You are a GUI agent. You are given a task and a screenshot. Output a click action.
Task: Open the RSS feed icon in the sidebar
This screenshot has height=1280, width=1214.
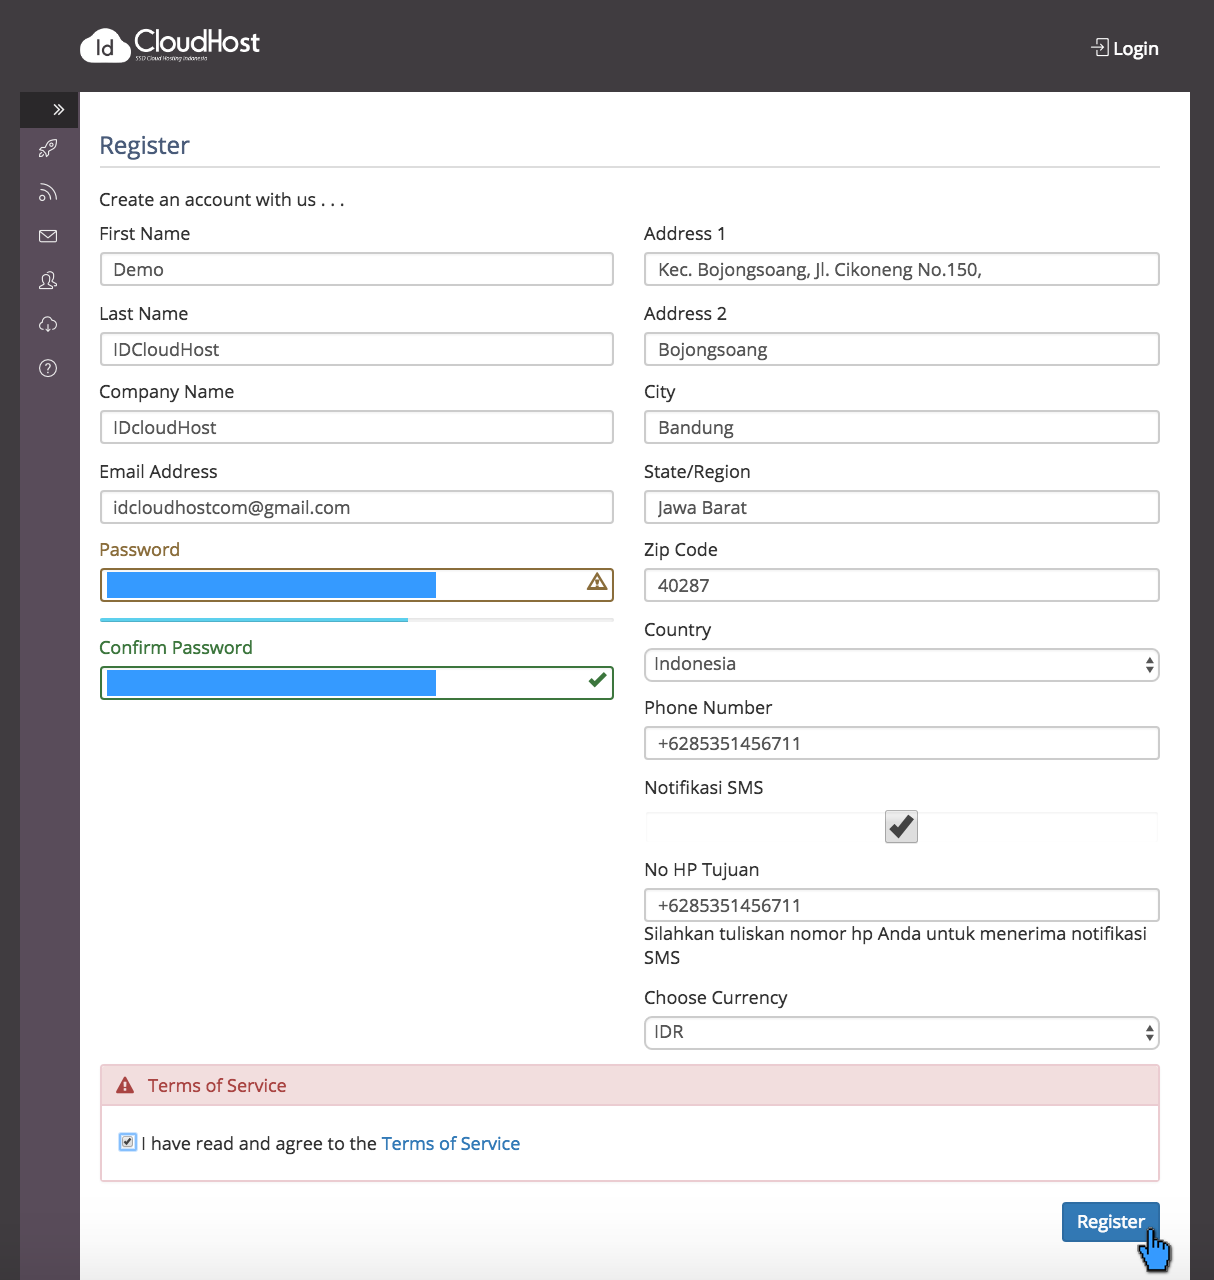pyautogui.click(x=47, y=192)
